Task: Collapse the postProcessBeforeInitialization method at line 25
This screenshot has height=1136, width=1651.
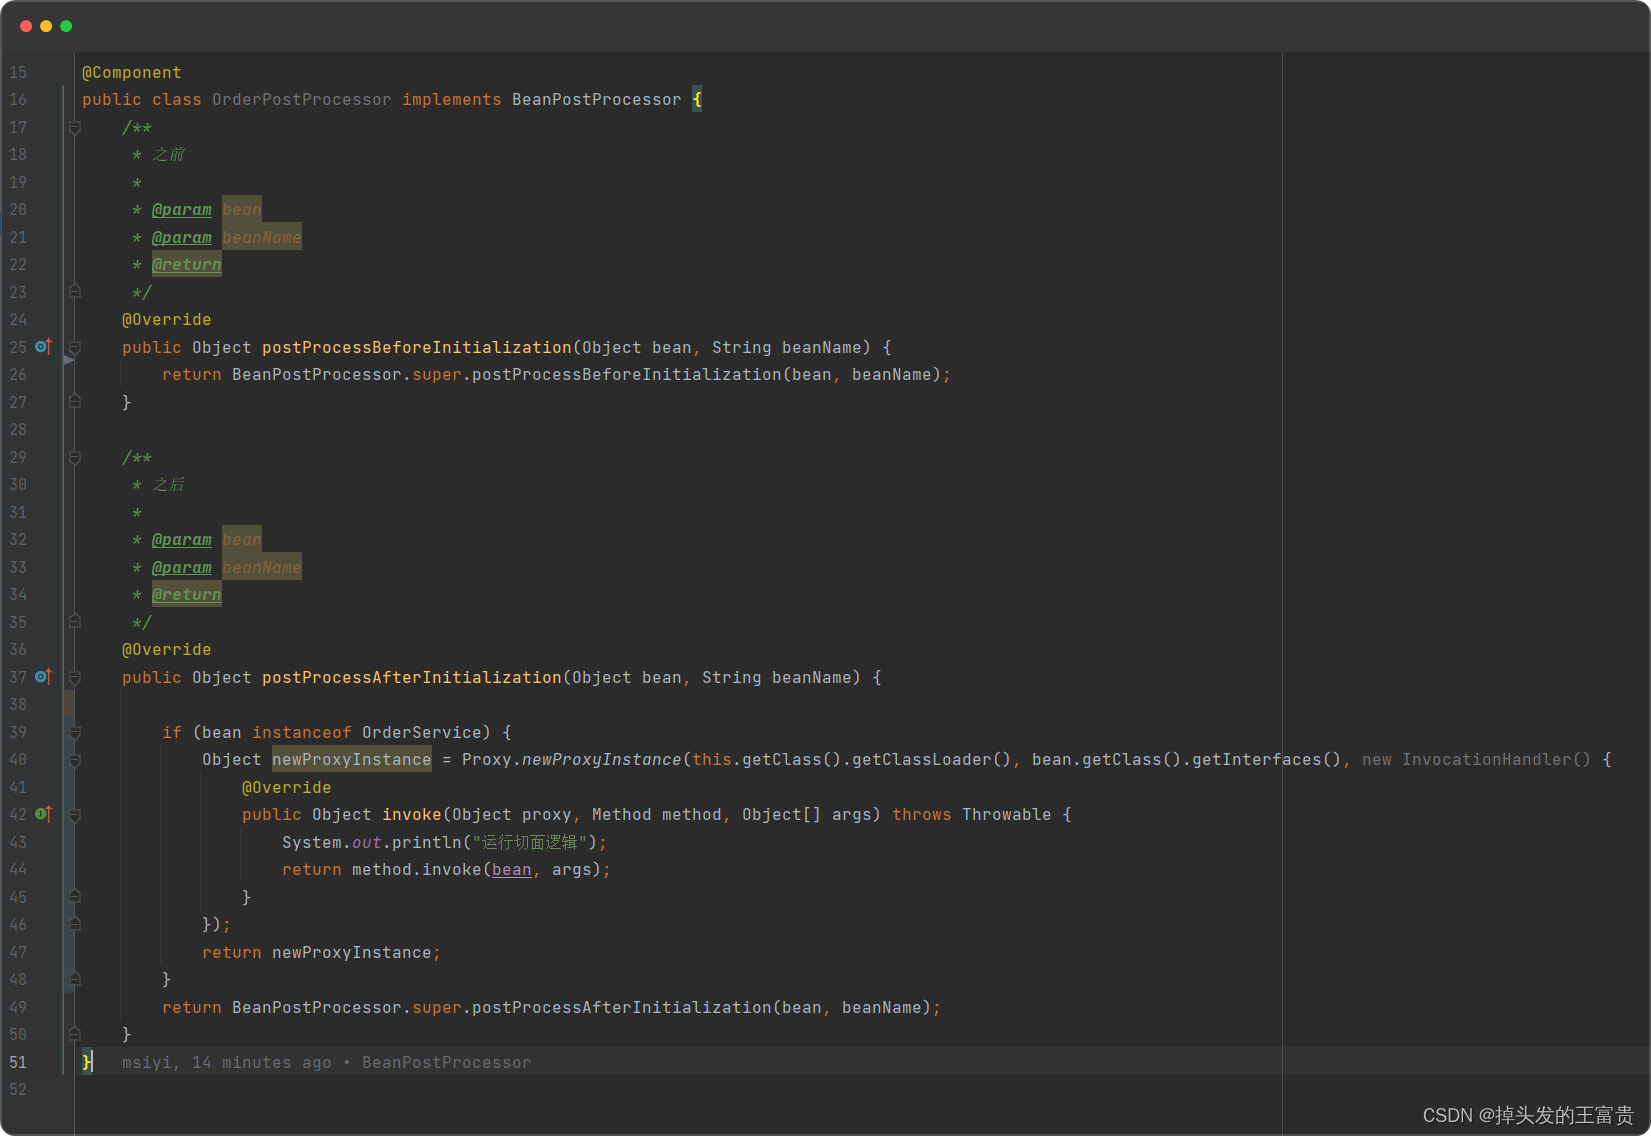Action: 75,347
